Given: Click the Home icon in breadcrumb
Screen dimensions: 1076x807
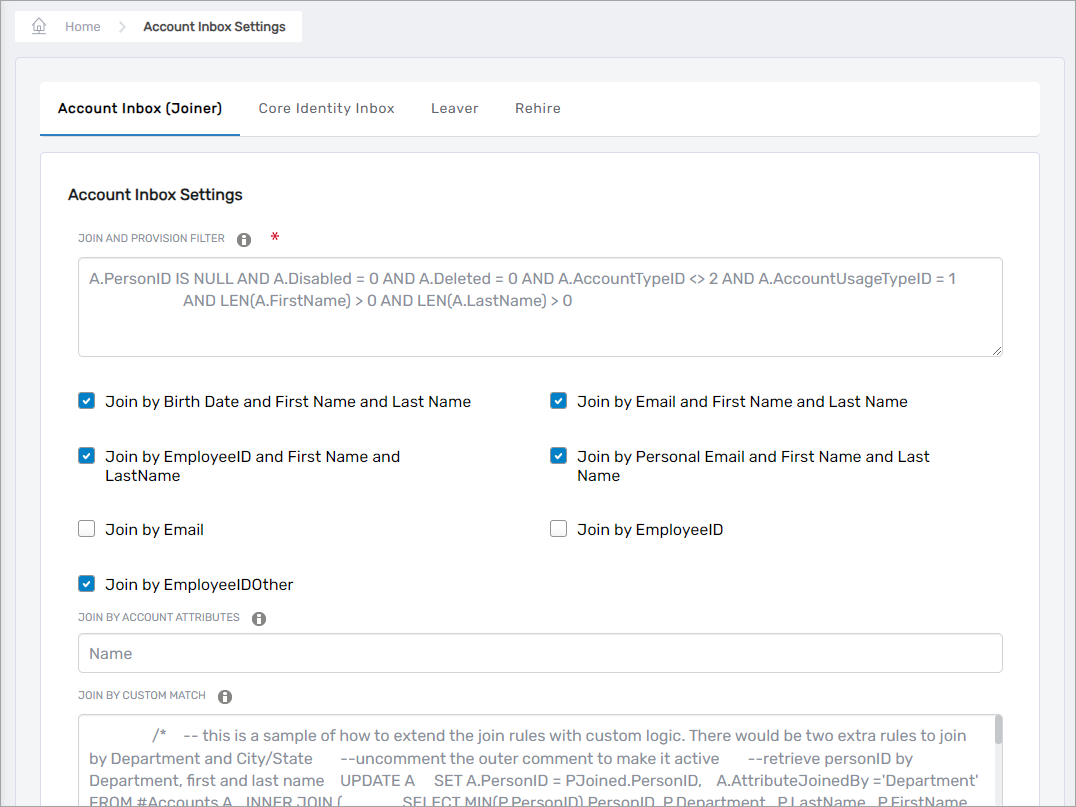Looking at the screenshot, I should point(39,27).
